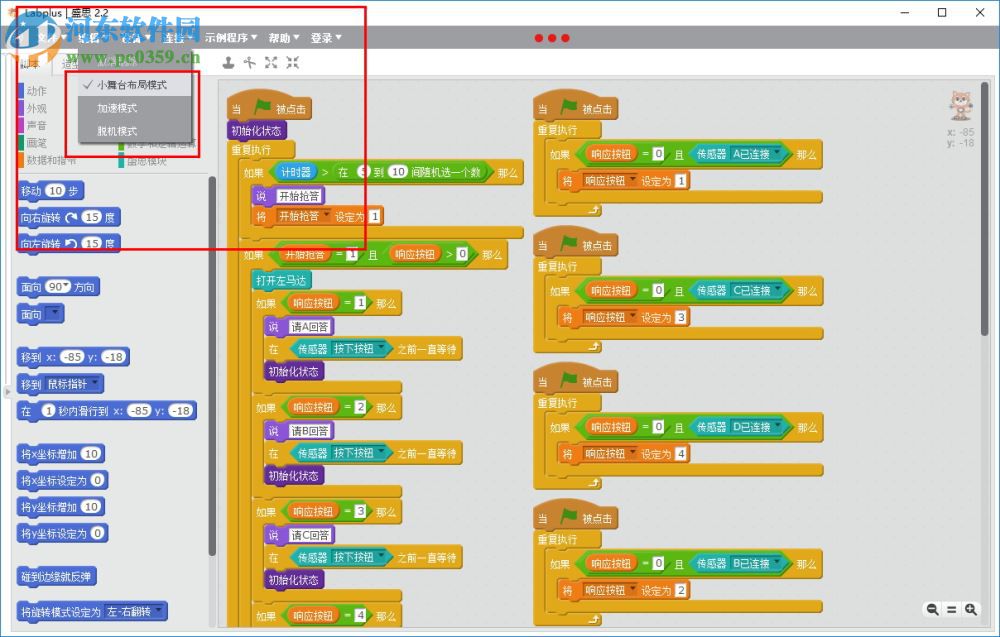The height and width of the screenshot is (637, 1000).
Task: Click counterclockwise arrow on 向左旋转 block
Action: point(71,244)
